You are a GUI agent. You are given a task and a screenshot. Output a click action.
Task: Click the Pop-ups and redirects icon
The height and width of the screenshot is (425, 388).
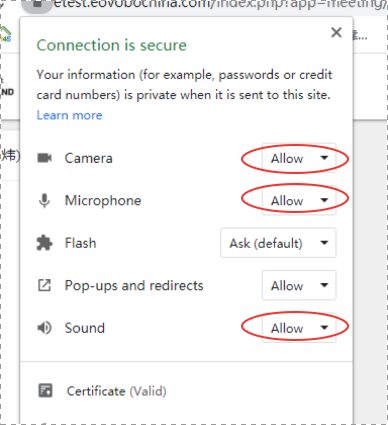click(x=44, y=286)
